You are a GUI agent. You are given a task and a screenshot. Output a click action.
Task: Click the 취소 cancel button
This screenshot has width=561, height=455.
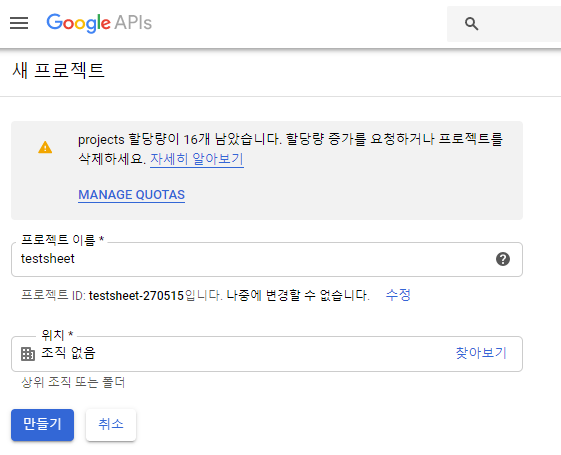click(111, 425)
